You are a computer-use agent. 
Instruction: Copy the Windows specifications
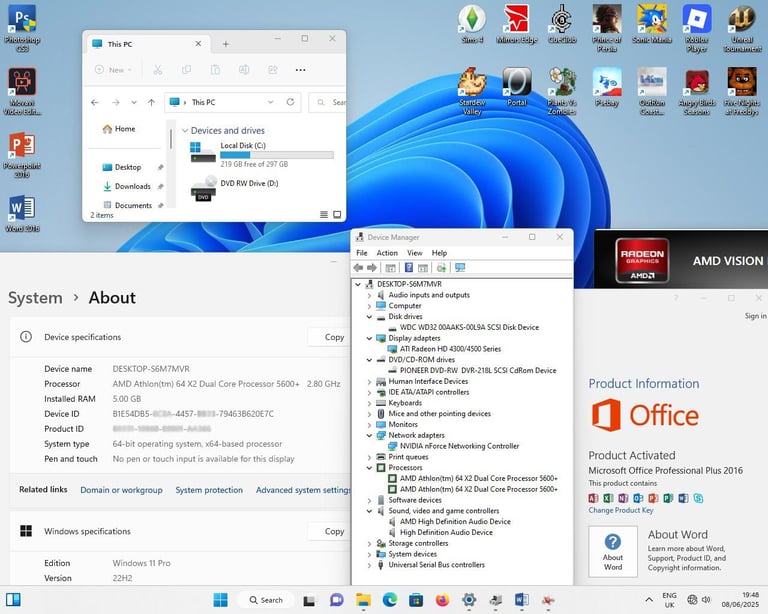[333, 531]
